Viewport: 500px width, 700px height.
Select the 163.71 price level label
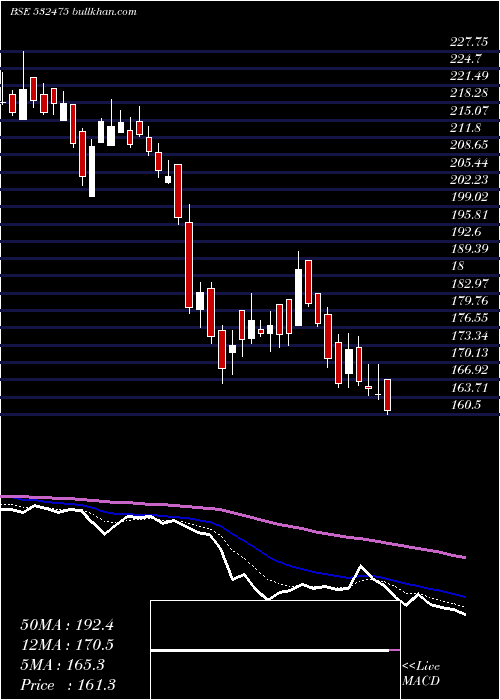point(469,387)
